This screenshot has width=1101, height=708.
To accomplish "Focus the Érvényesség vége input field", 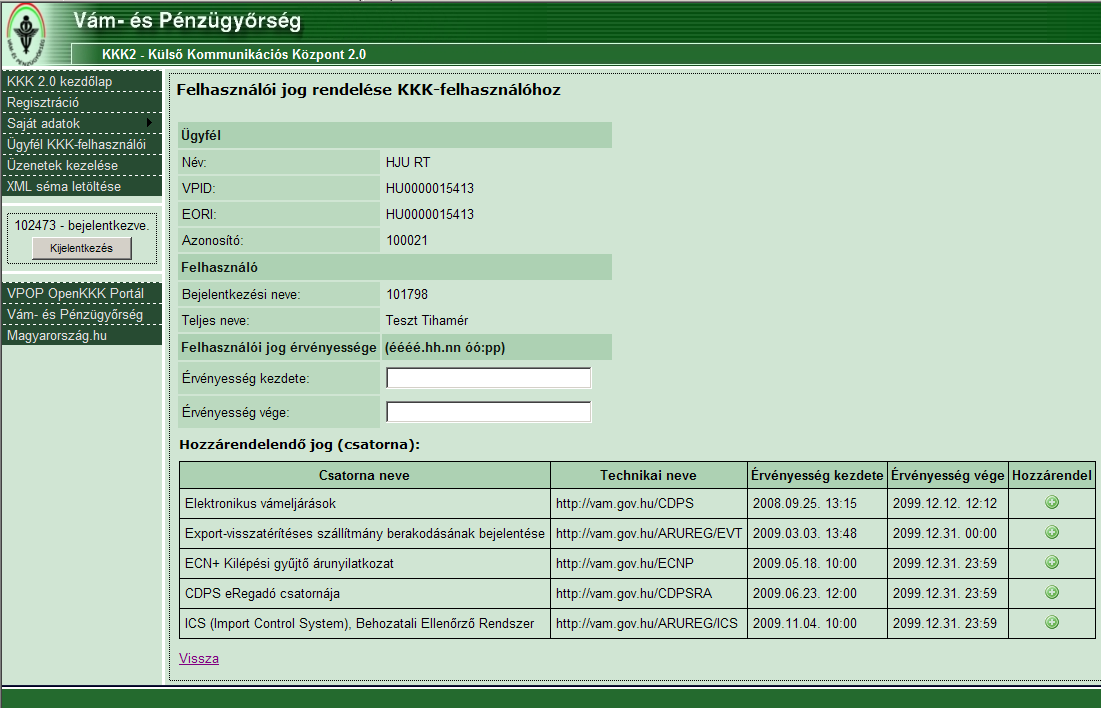I will coord(489,412).
